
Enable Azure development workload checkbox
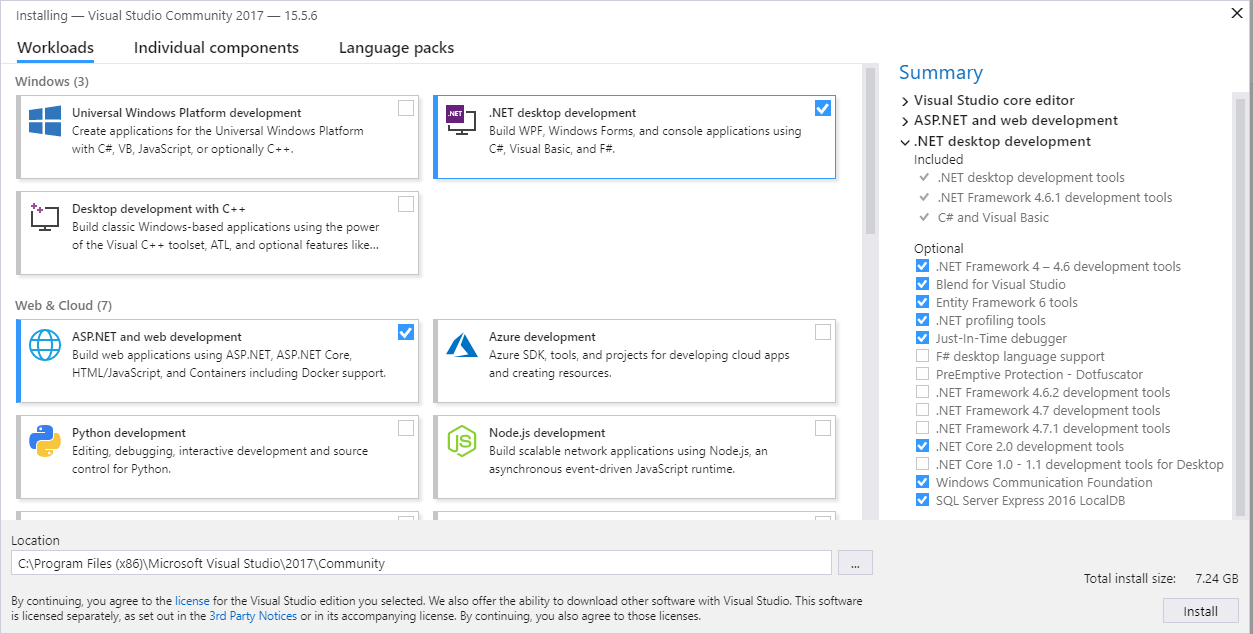(823, 332)
